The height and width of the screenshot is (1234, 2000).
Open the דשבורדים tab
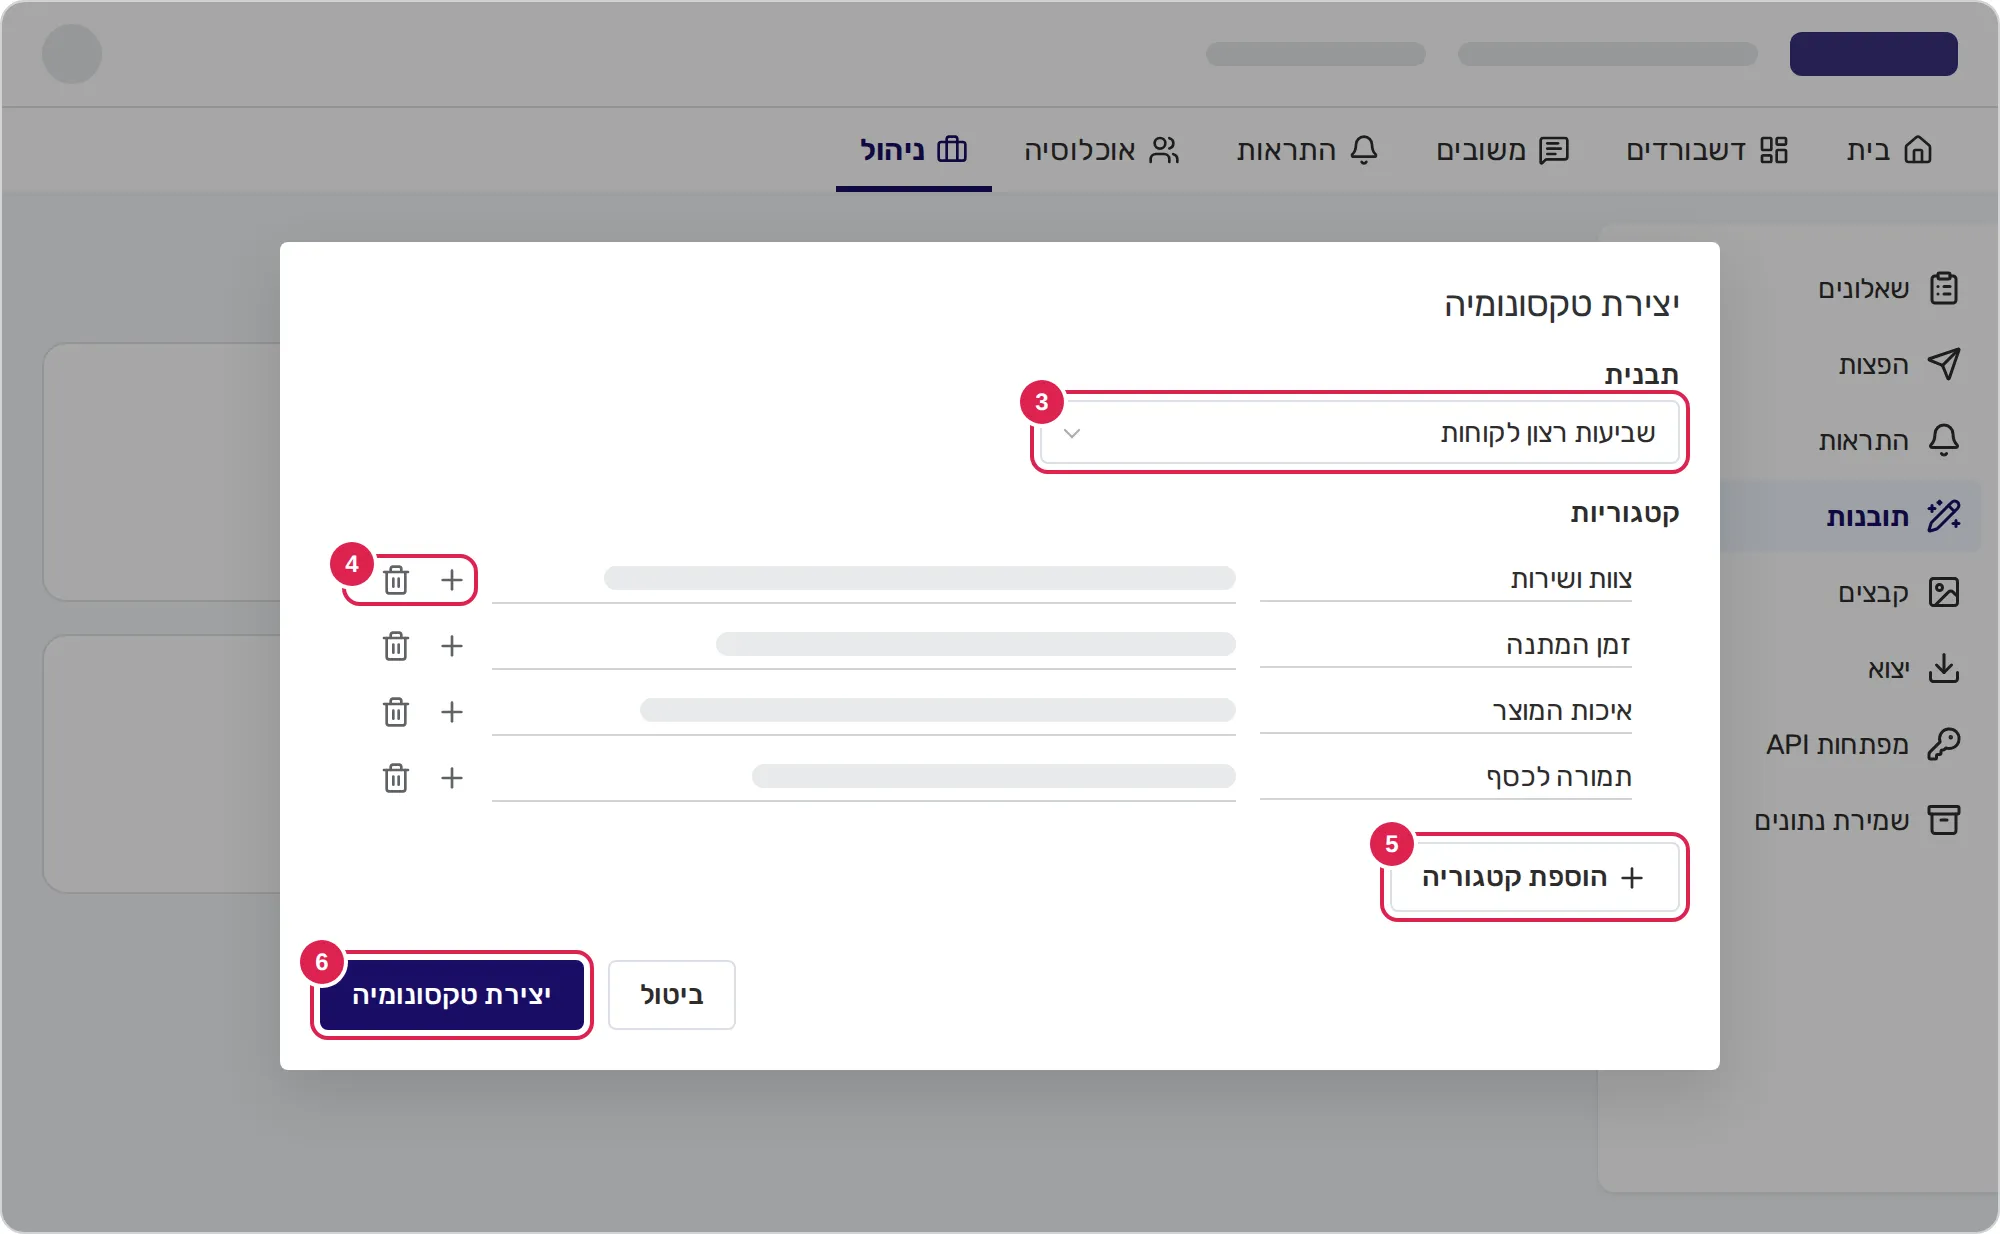pos(1707,150)
